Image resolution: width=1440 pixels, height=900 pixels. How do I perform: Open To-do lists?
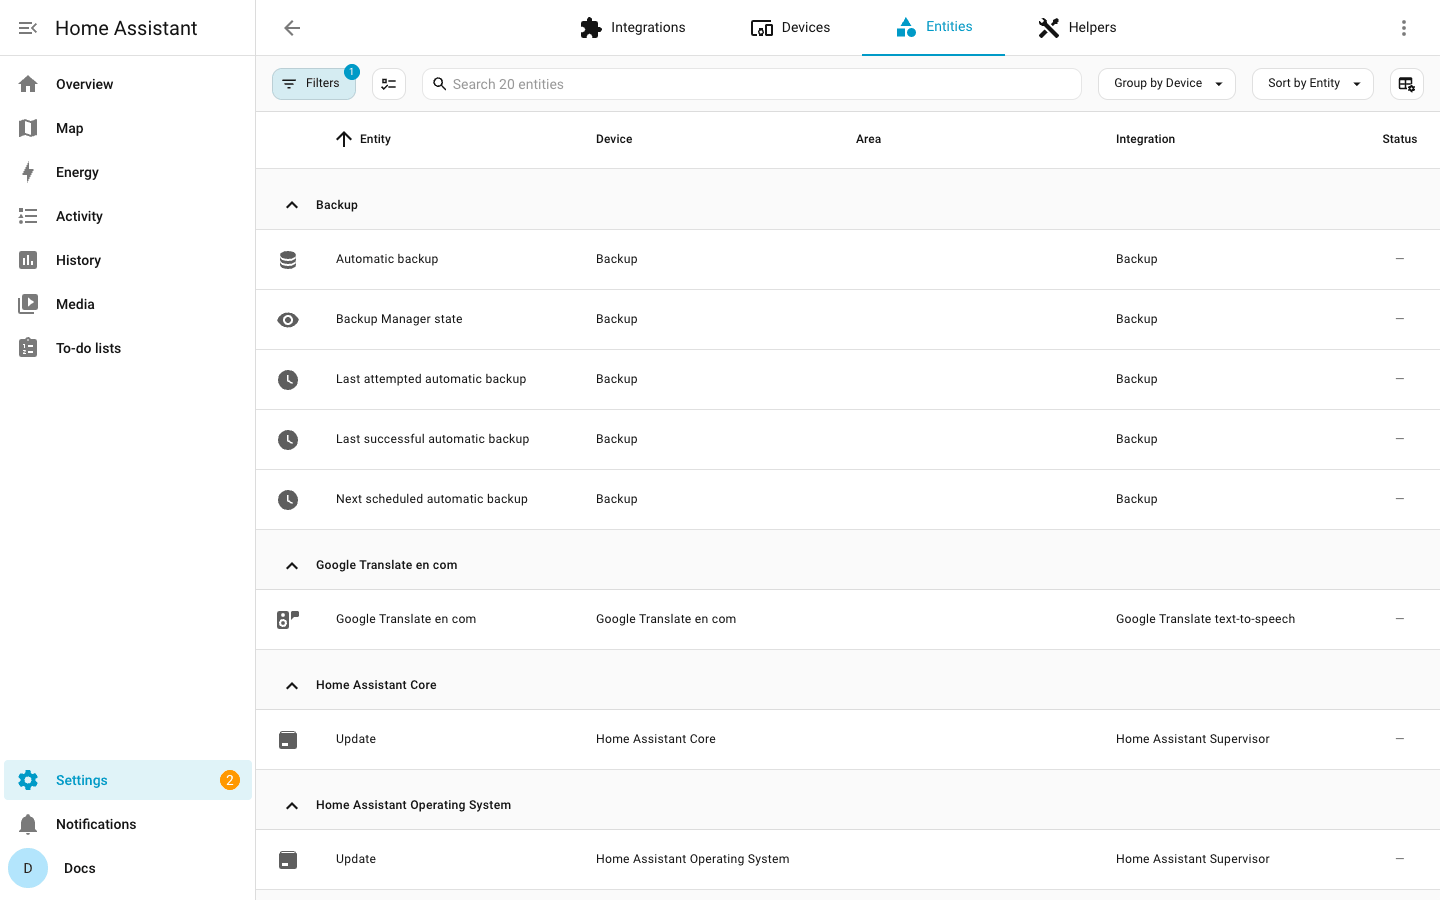click(128, 348)
